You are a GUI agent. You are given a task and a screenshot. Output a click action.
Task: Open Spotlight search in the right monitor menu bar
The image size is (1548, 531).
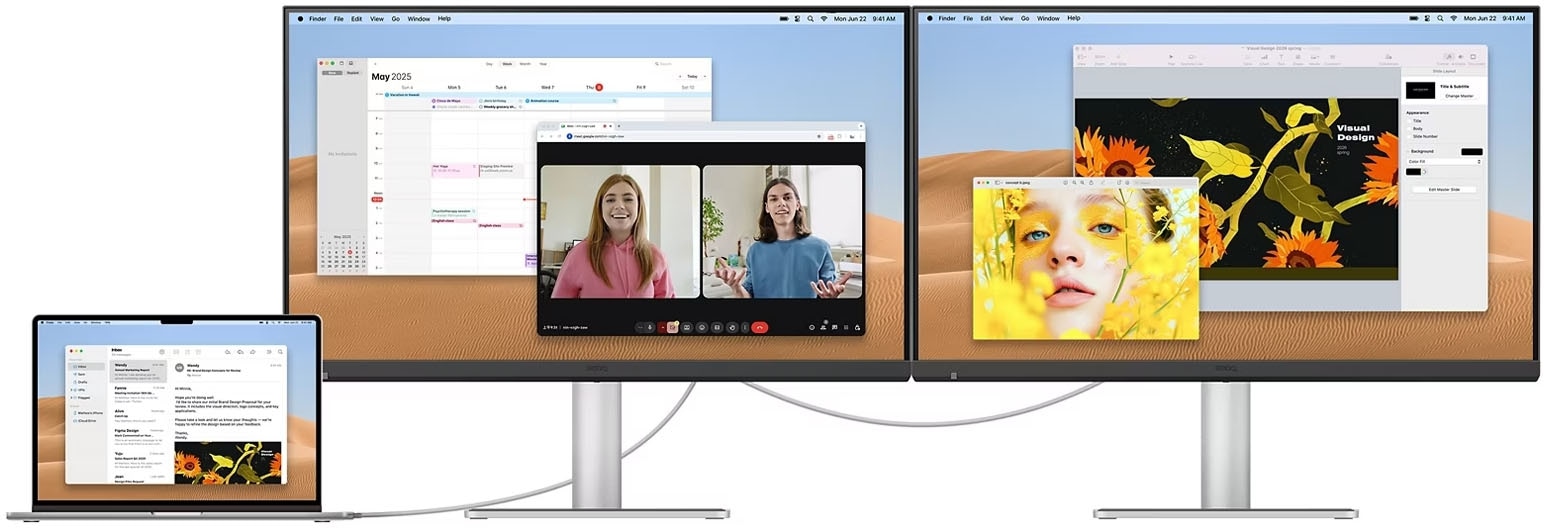pos(1440,18)
